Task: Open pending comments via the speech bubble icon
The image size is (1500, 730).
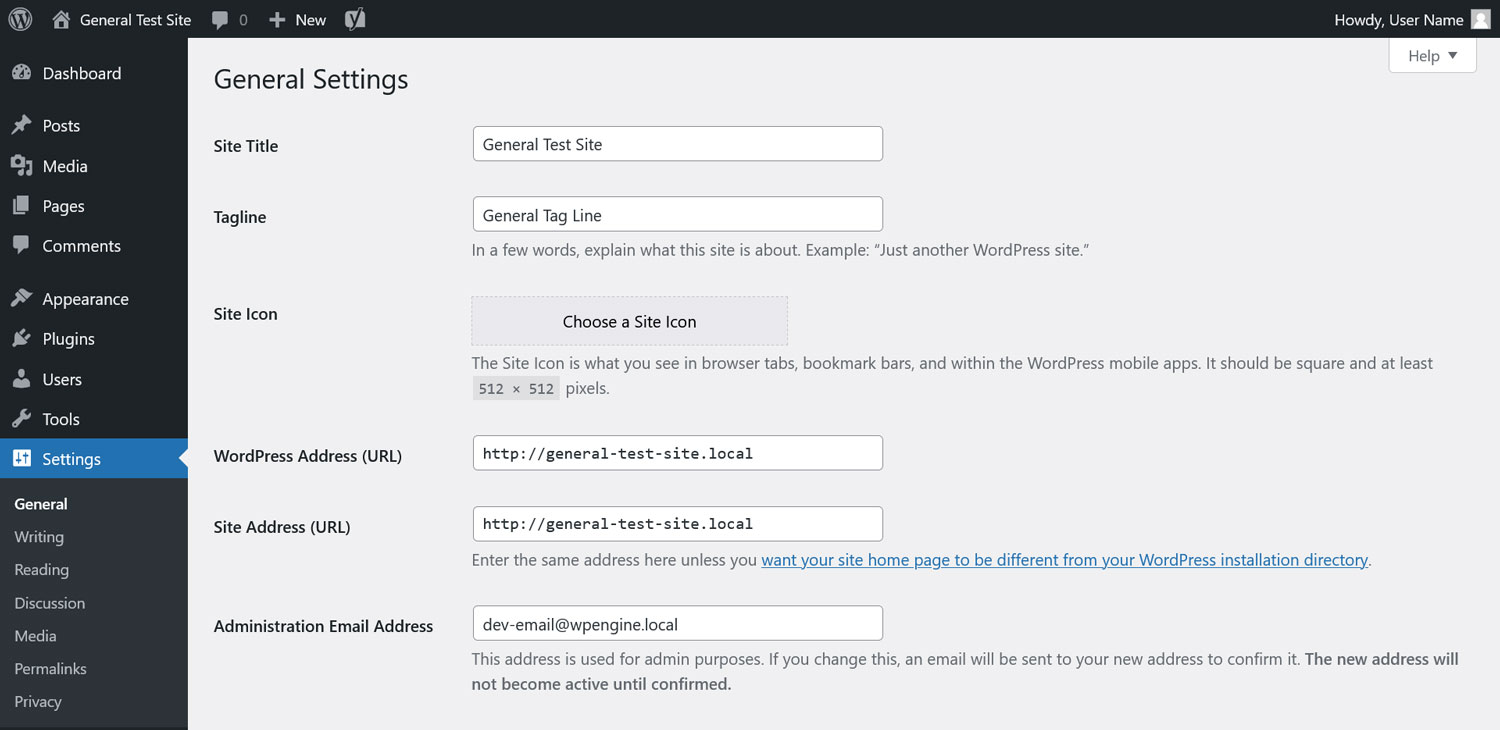Action: [228, 19]
